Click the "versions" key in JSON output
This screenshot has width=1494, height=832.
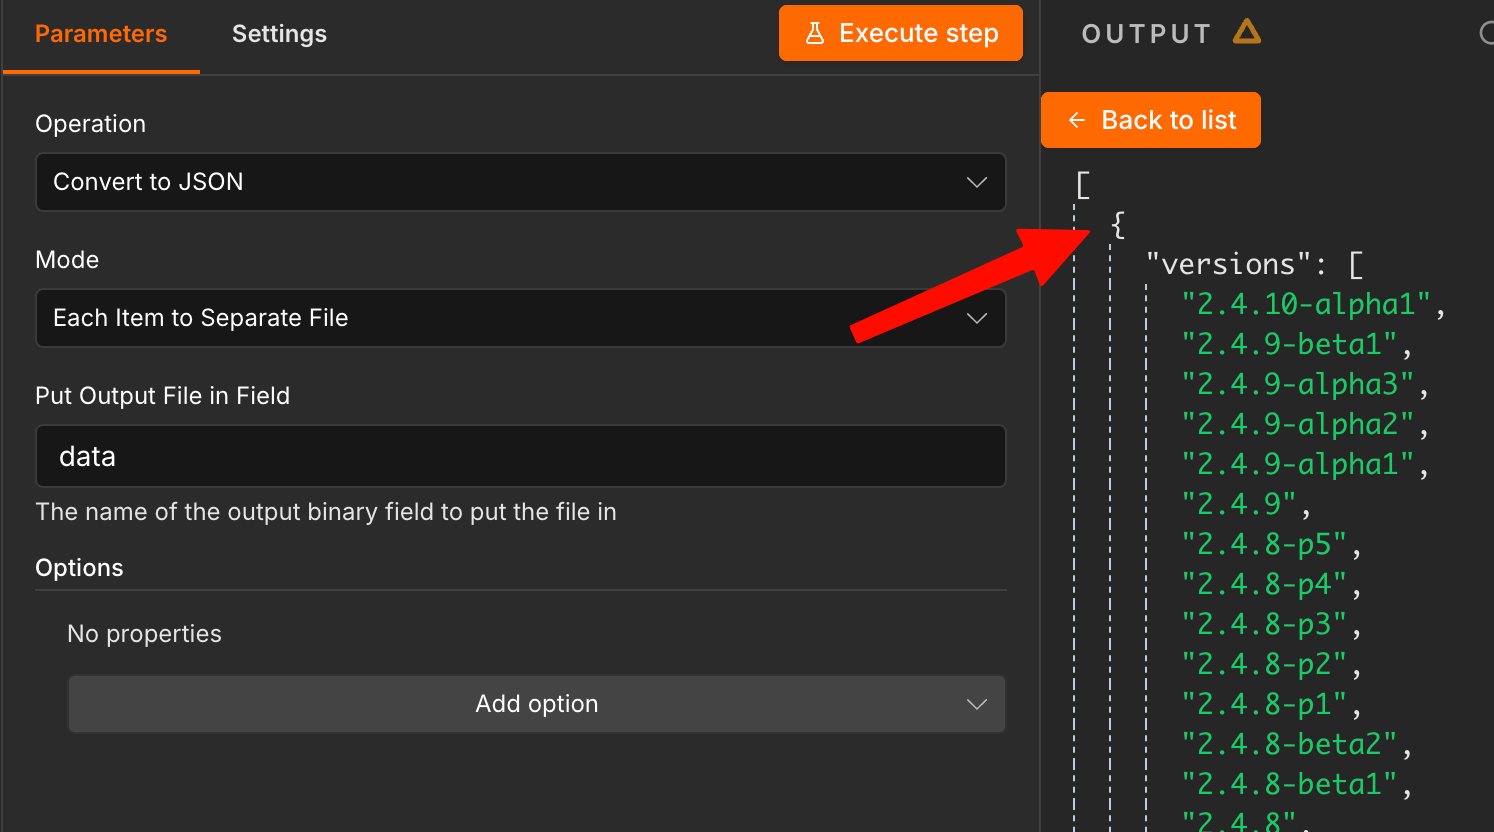(x=1228, y=264)
